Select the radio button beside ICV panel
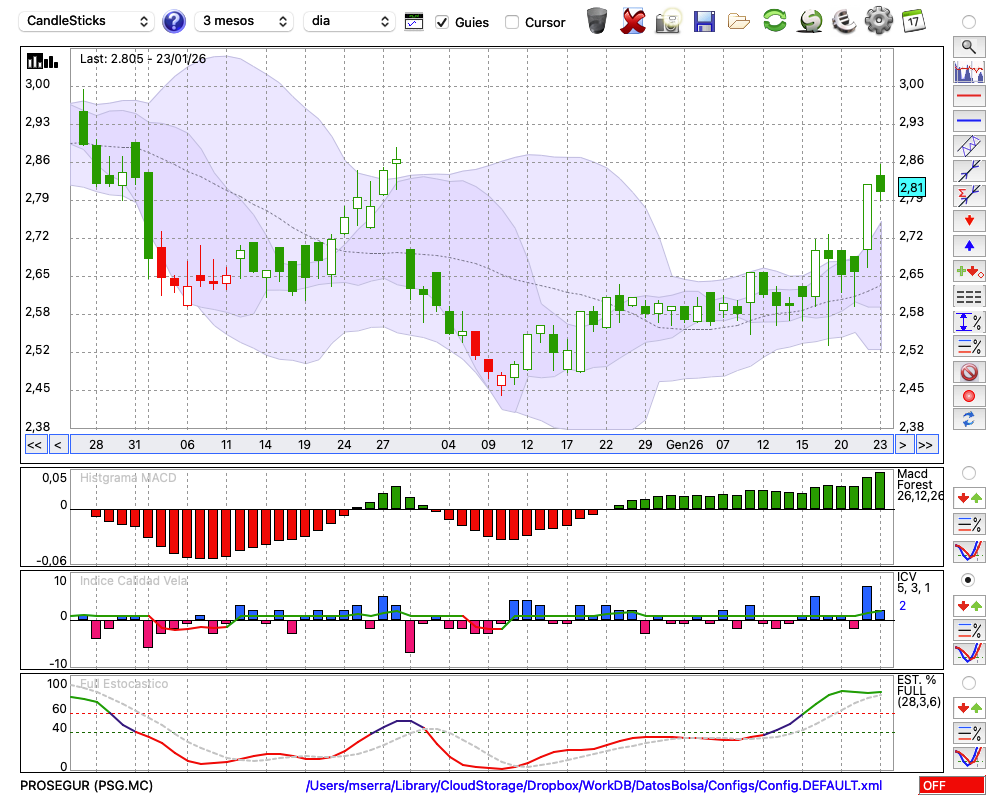1000x800 pixels. [x=968, y=579]
